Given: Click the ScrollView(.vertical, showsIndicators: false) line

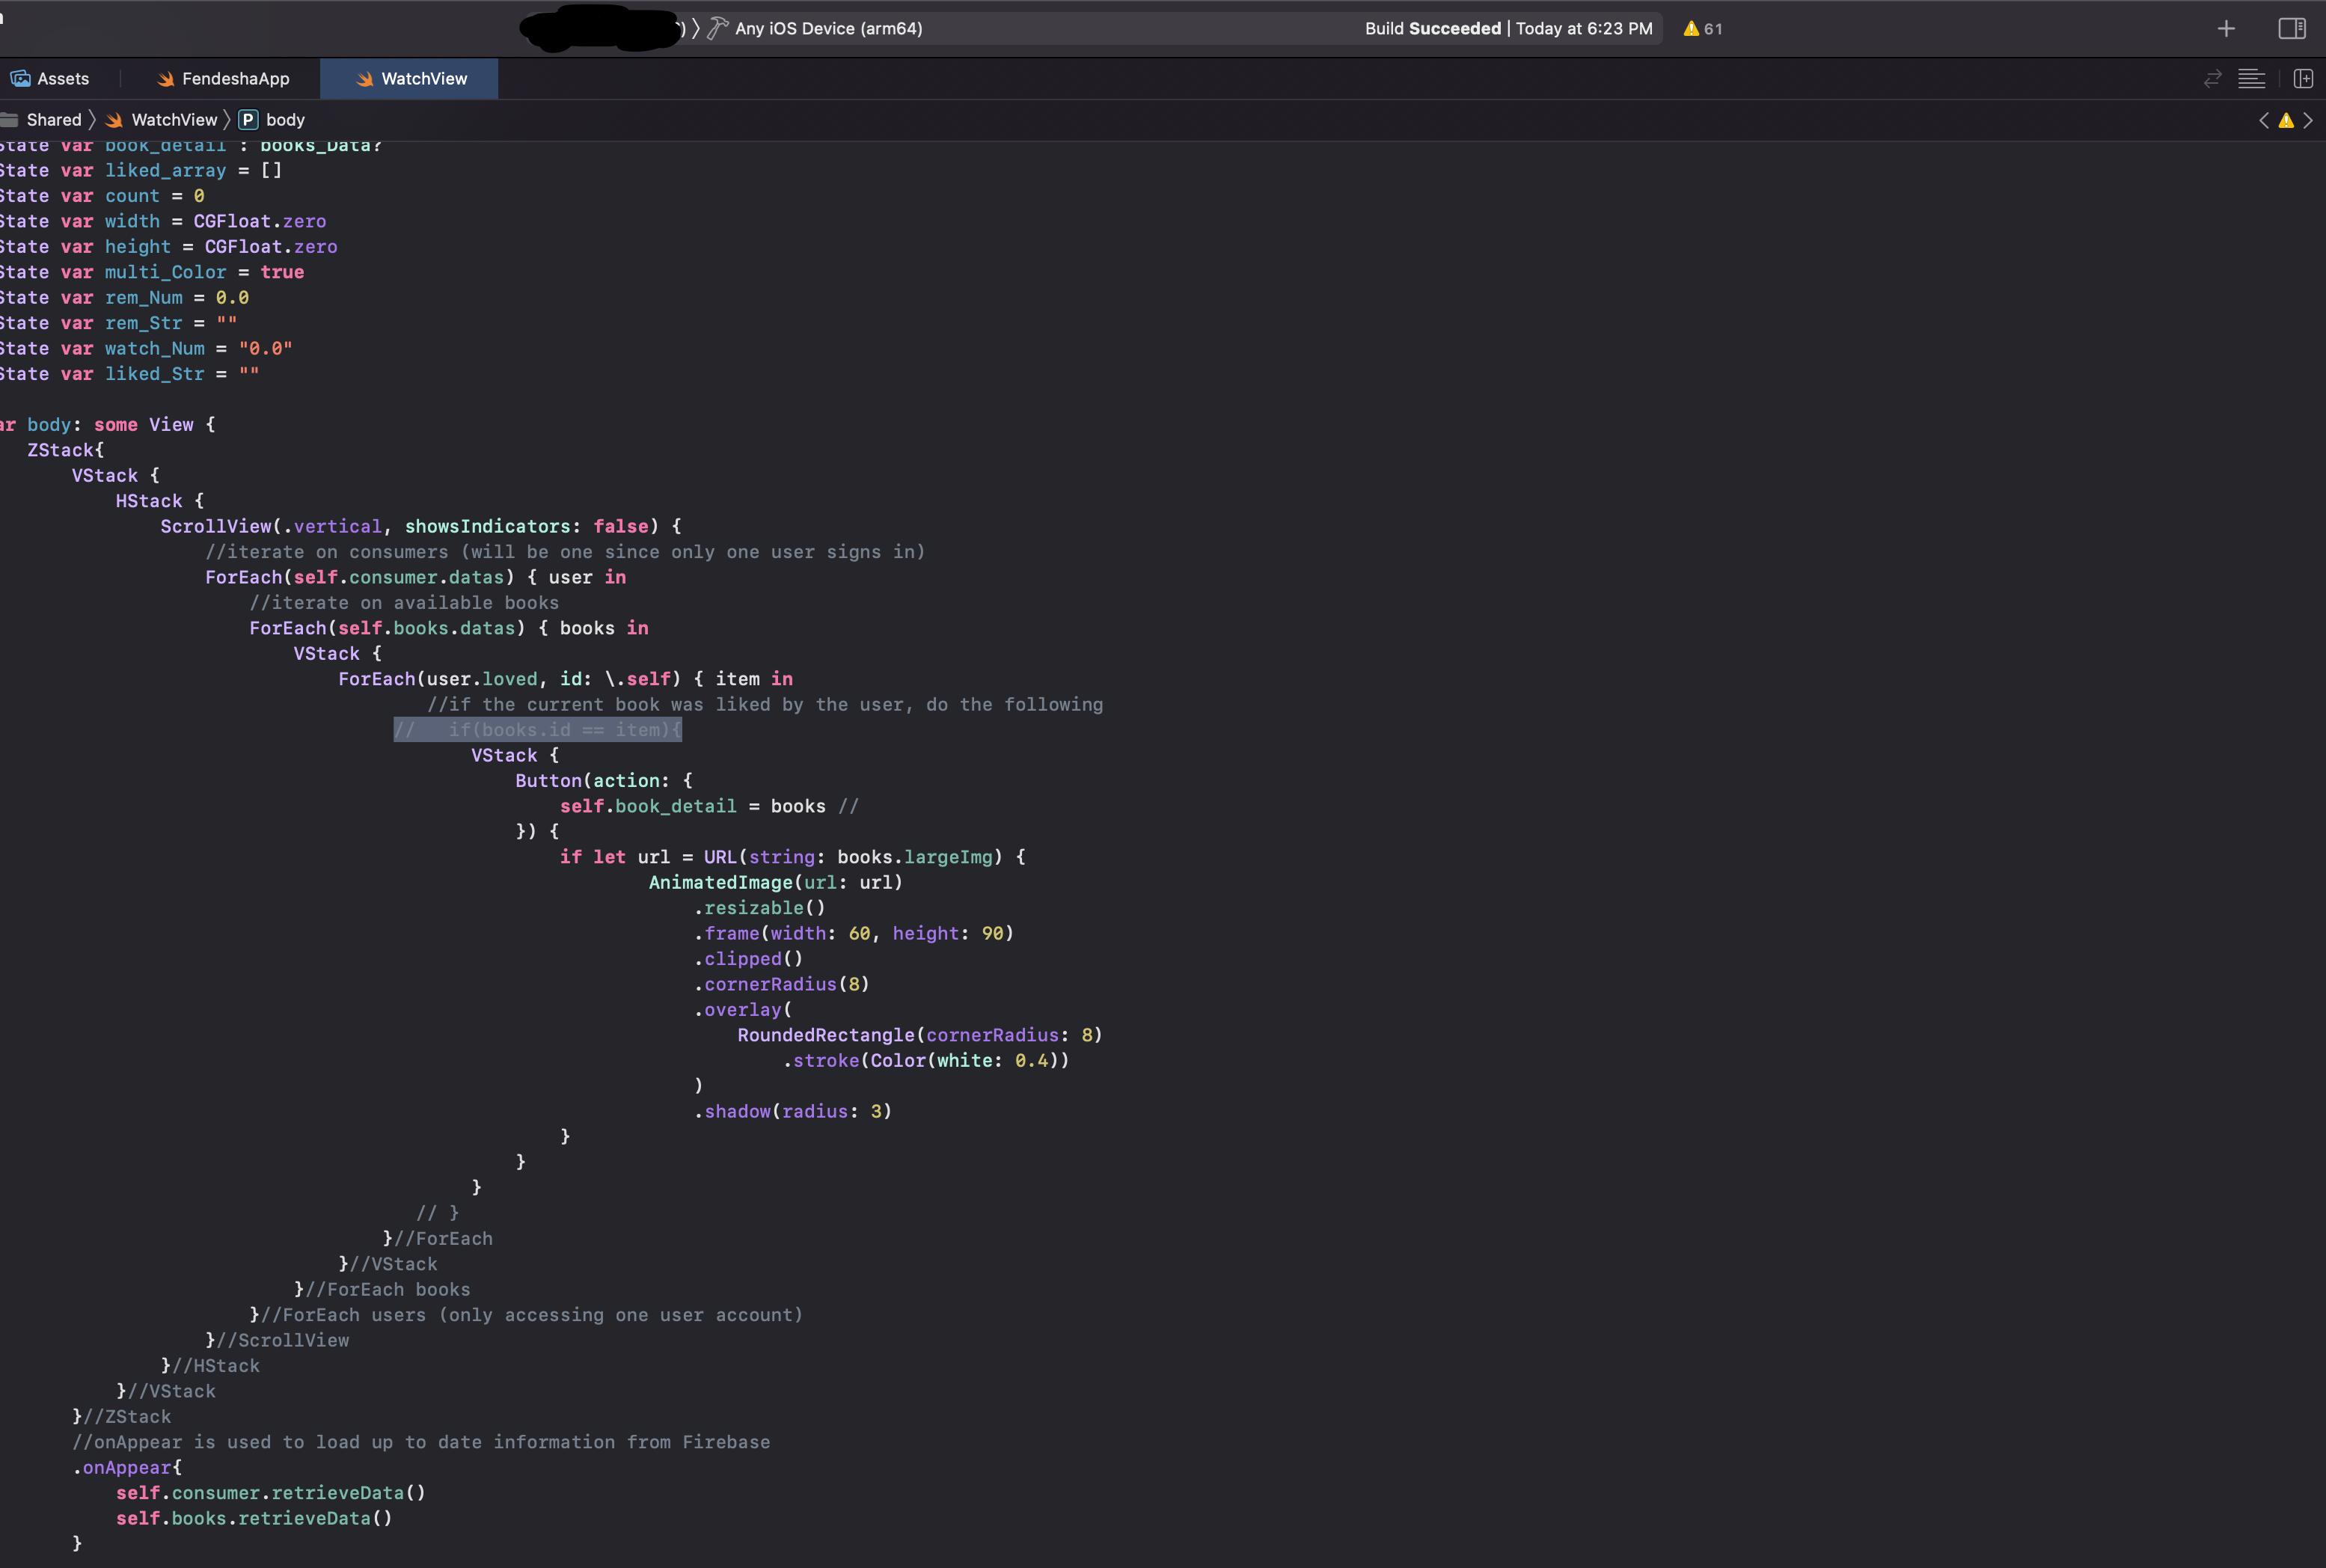Looking at the screenshot, I should [421, 526].
